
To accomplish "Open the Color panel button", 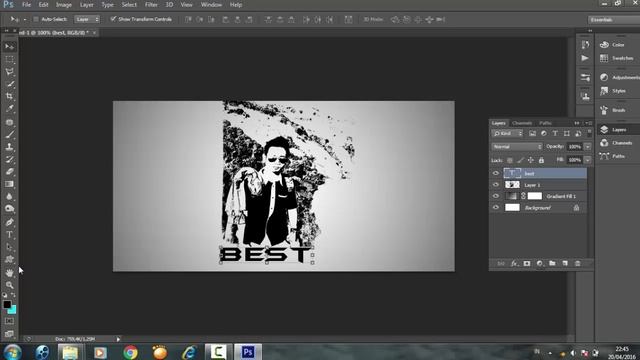I will (617, 45).
